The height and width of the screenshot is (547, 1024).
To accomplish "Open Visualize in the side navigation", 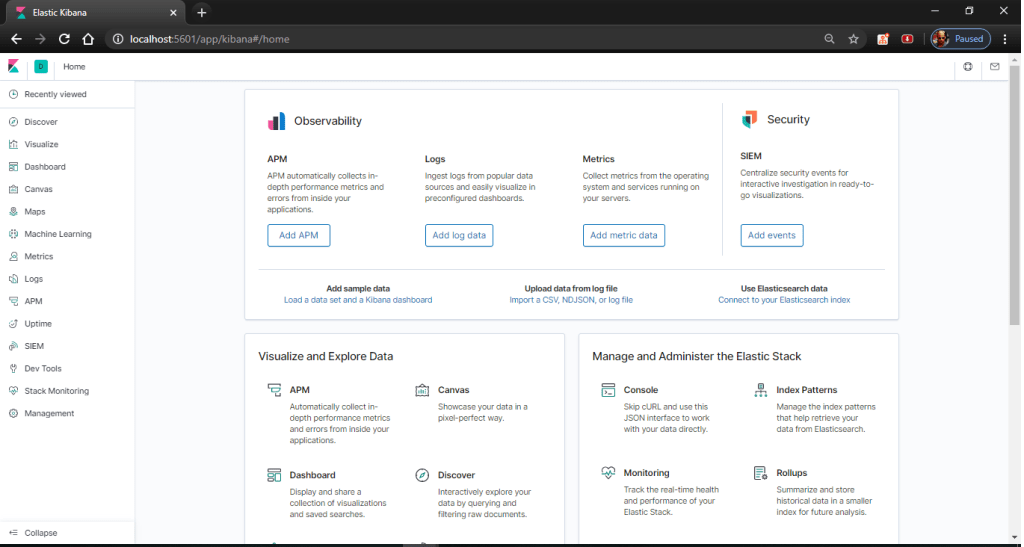I will click(x=40, y=144).
